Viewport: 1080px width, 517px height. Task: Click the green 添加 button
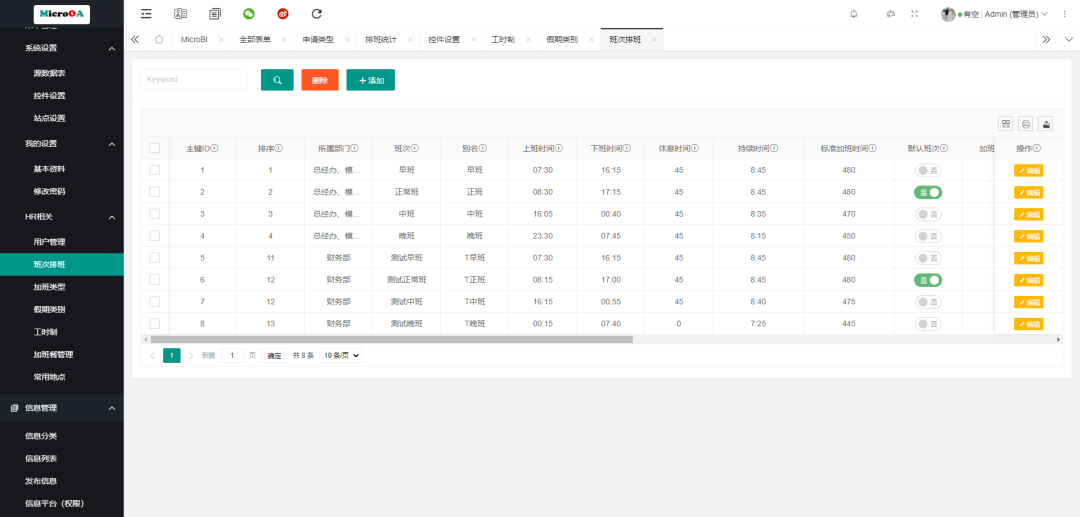(x=370, y=80)
